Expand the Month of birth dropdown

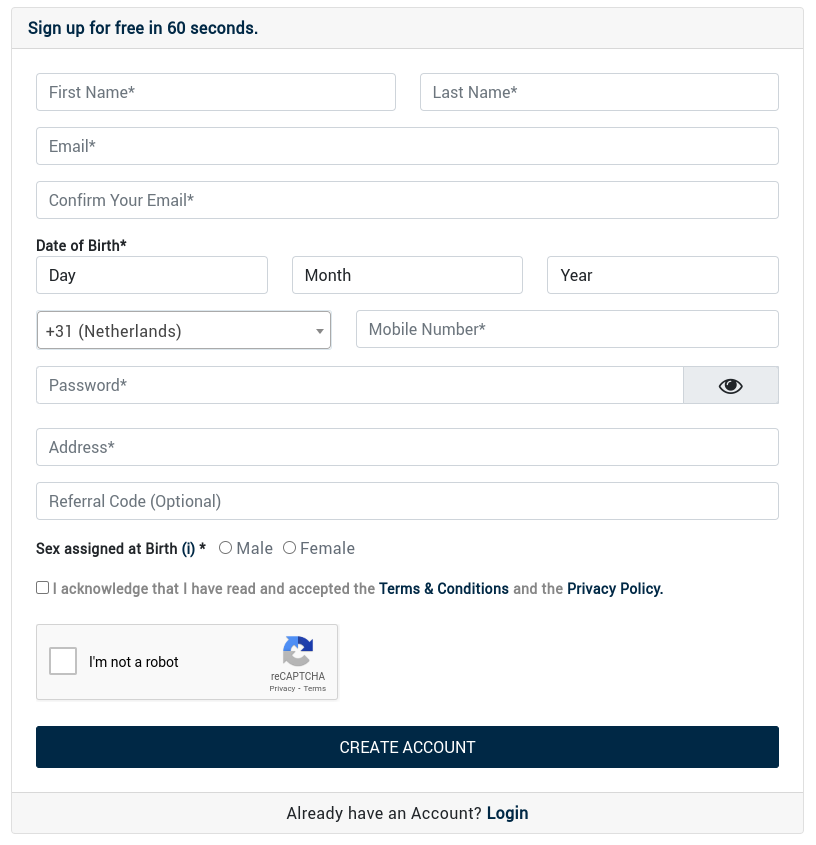pos(407,275)
